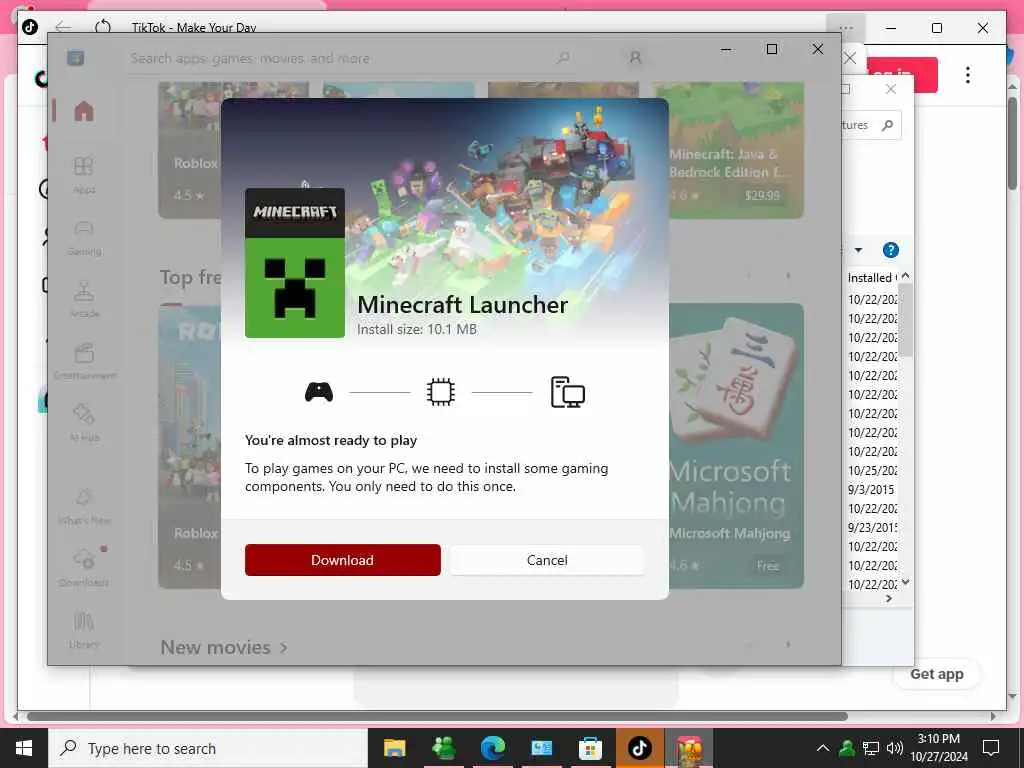The image size is (1024, 768).
Task: Open What's New in Store sidebar
Action: point(84,506)
